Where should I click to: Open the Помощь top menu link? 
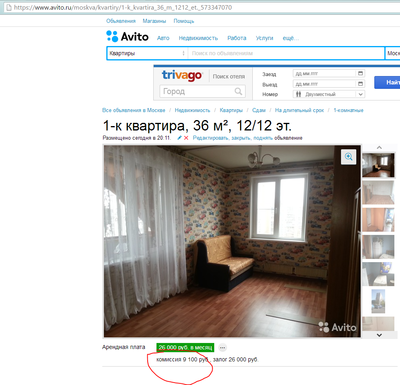(x=184, y=21)
